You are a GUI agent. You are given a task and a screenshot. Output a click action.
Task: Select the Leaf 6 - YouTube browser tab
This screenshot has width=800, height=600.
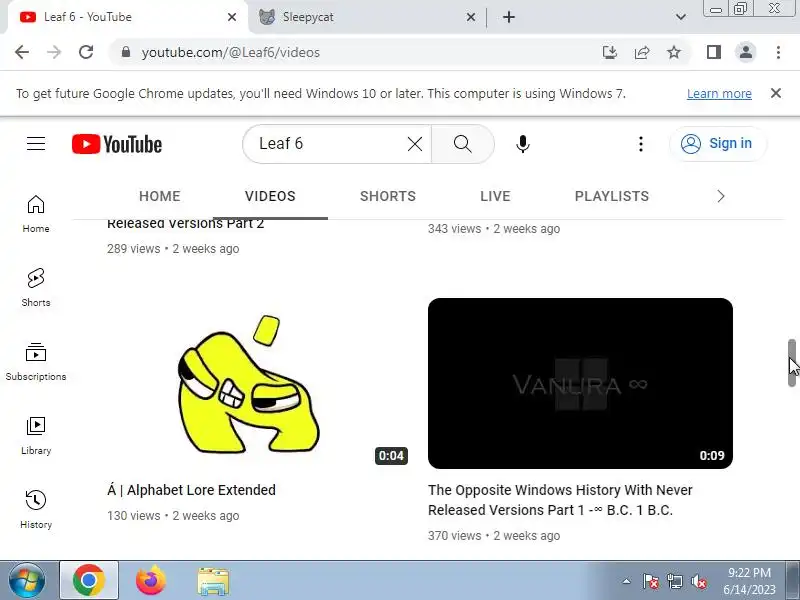click(127, 17)
